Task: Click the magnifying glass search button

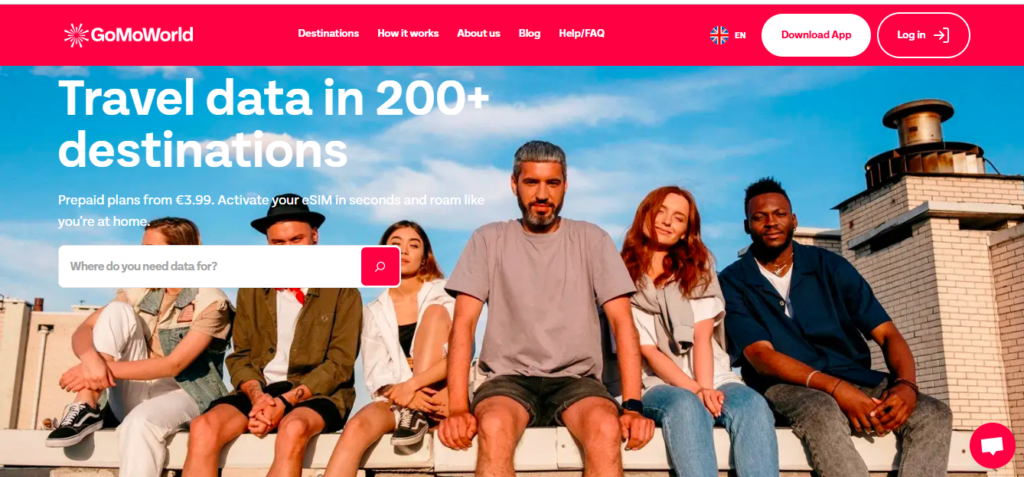Action: click(380, 267)
